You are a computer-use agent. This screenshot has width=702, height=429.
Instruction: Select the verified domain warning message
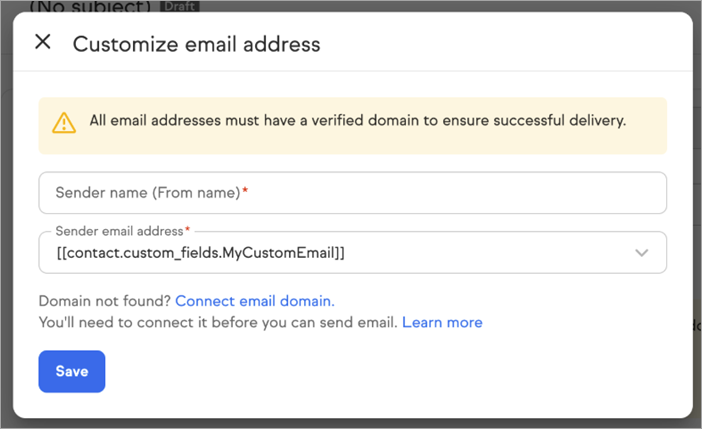357,121
